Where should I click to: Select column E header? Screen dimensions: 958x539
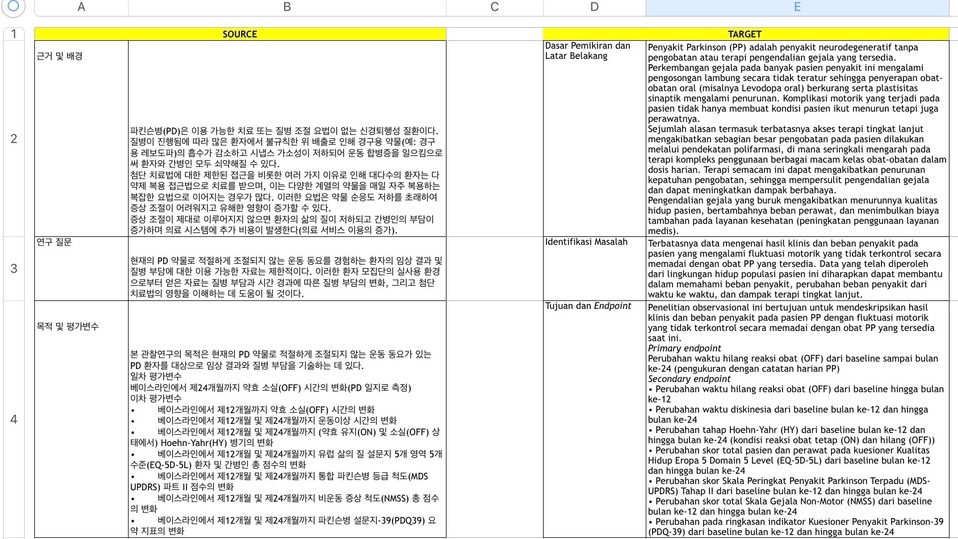[x=797, y=7]
